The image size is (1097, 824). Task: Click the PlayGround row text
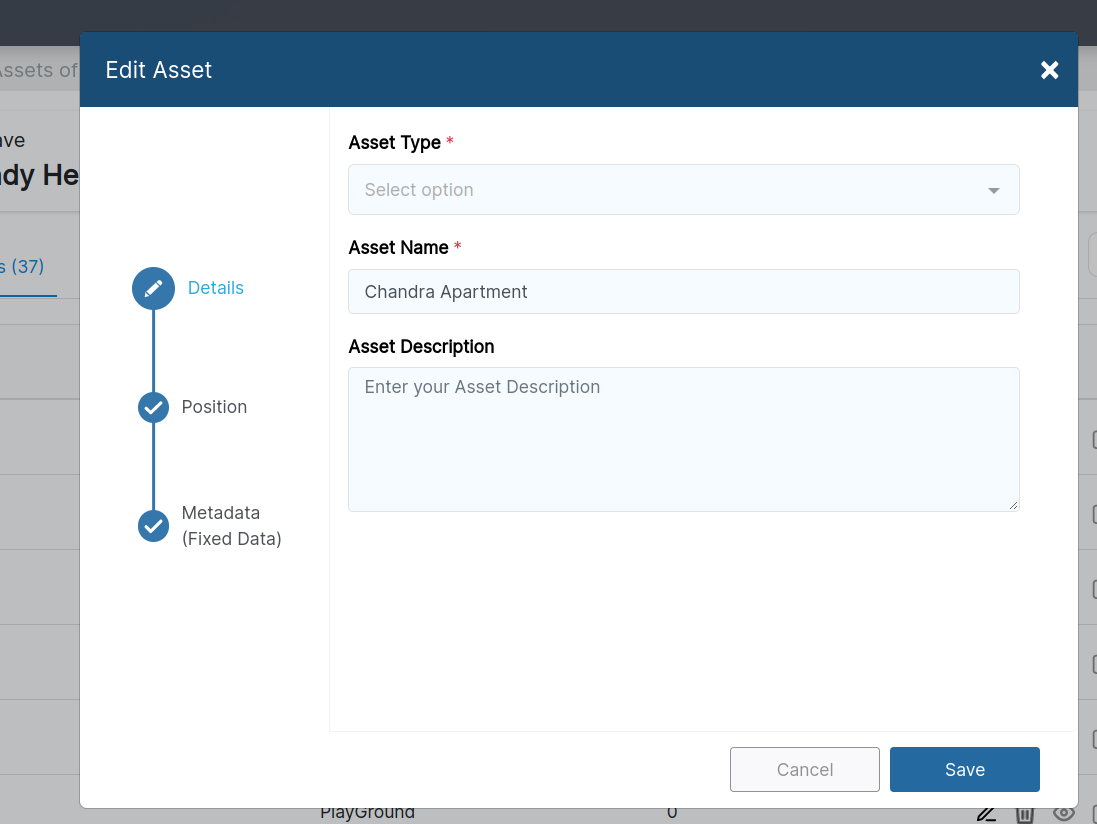coord(367,813)
